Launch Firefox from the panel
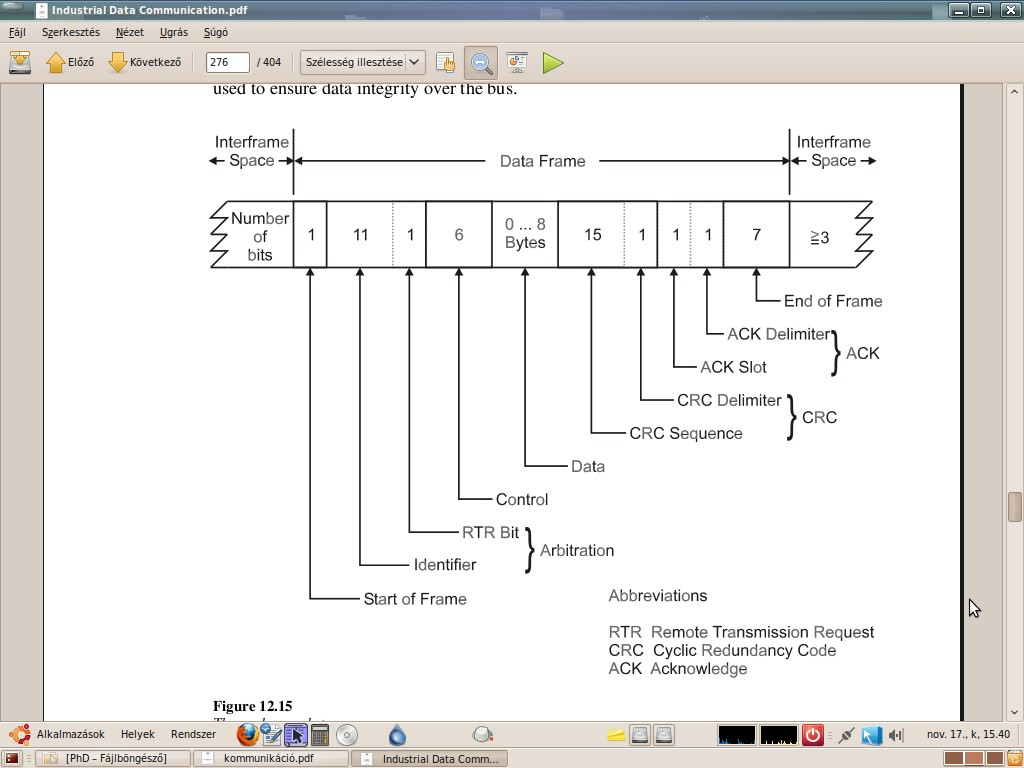Viewport: 1024px width, 768px height. pos(248,735)
